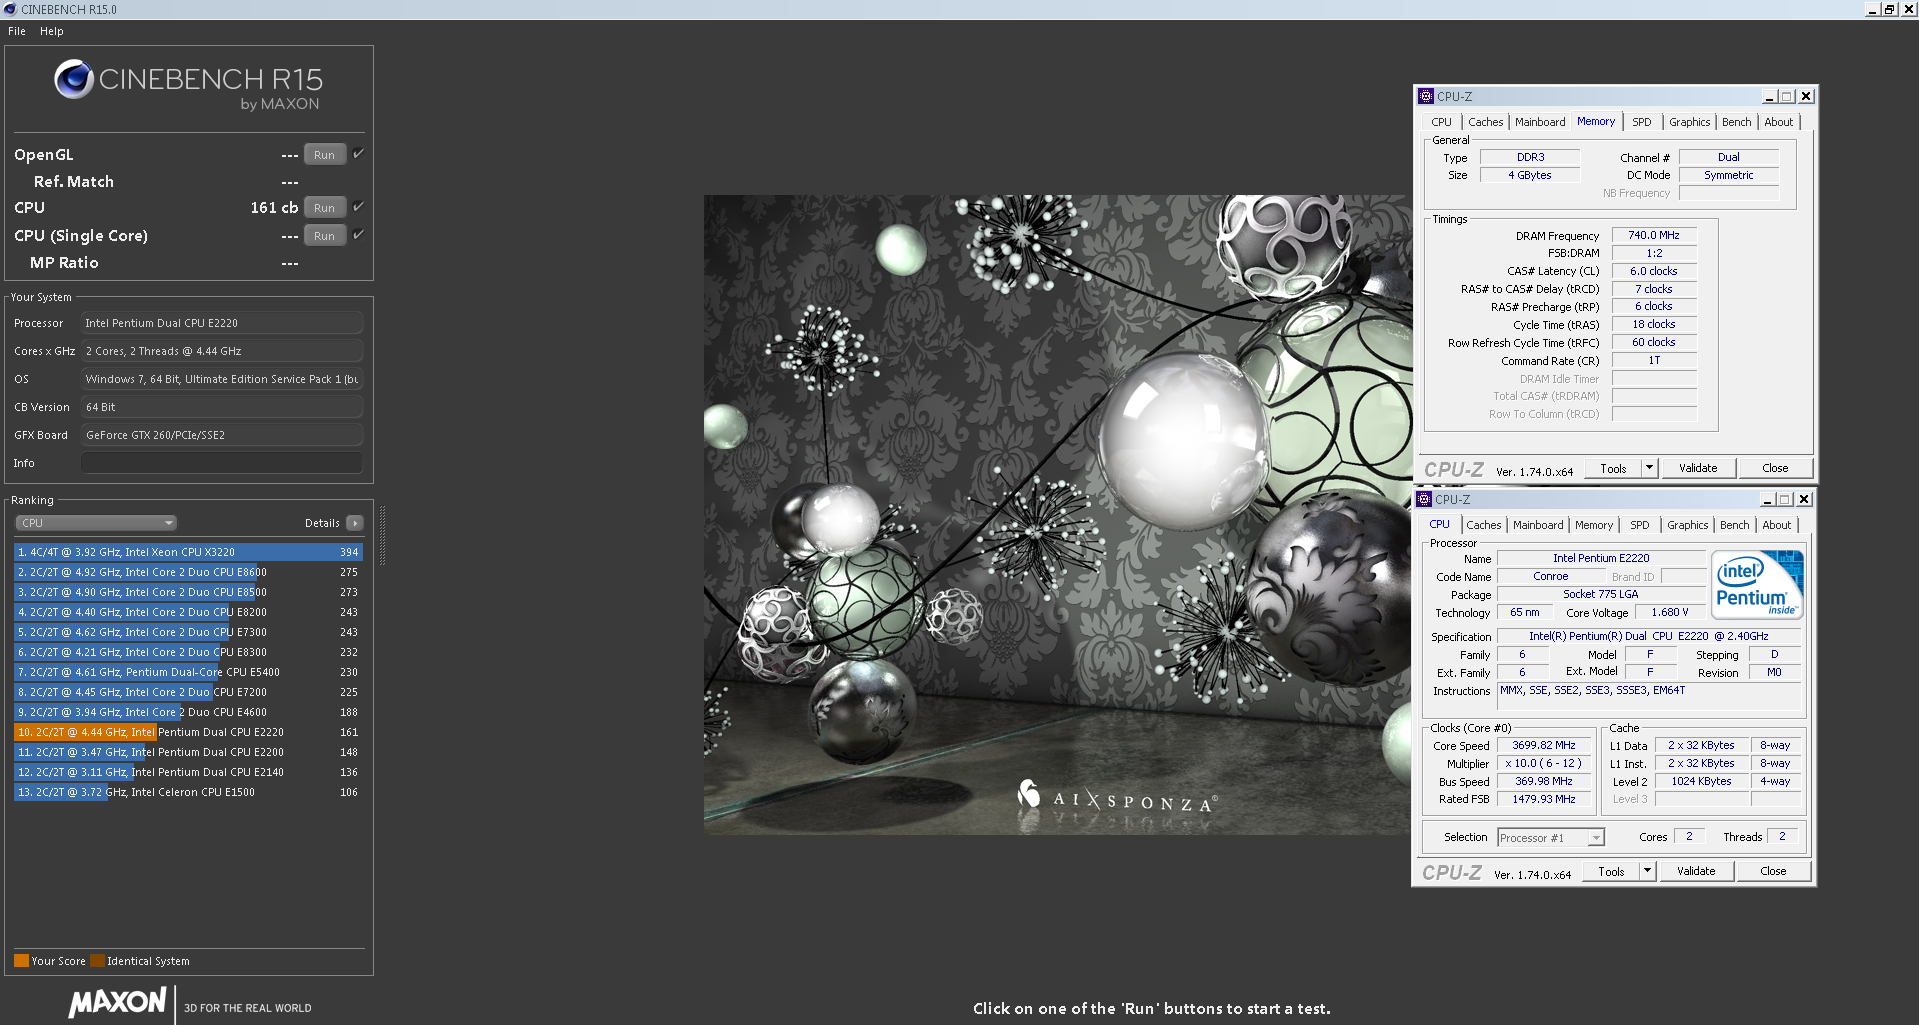
Task: Click the ranking Details arrow button
Action: click(x=355, y=523)
